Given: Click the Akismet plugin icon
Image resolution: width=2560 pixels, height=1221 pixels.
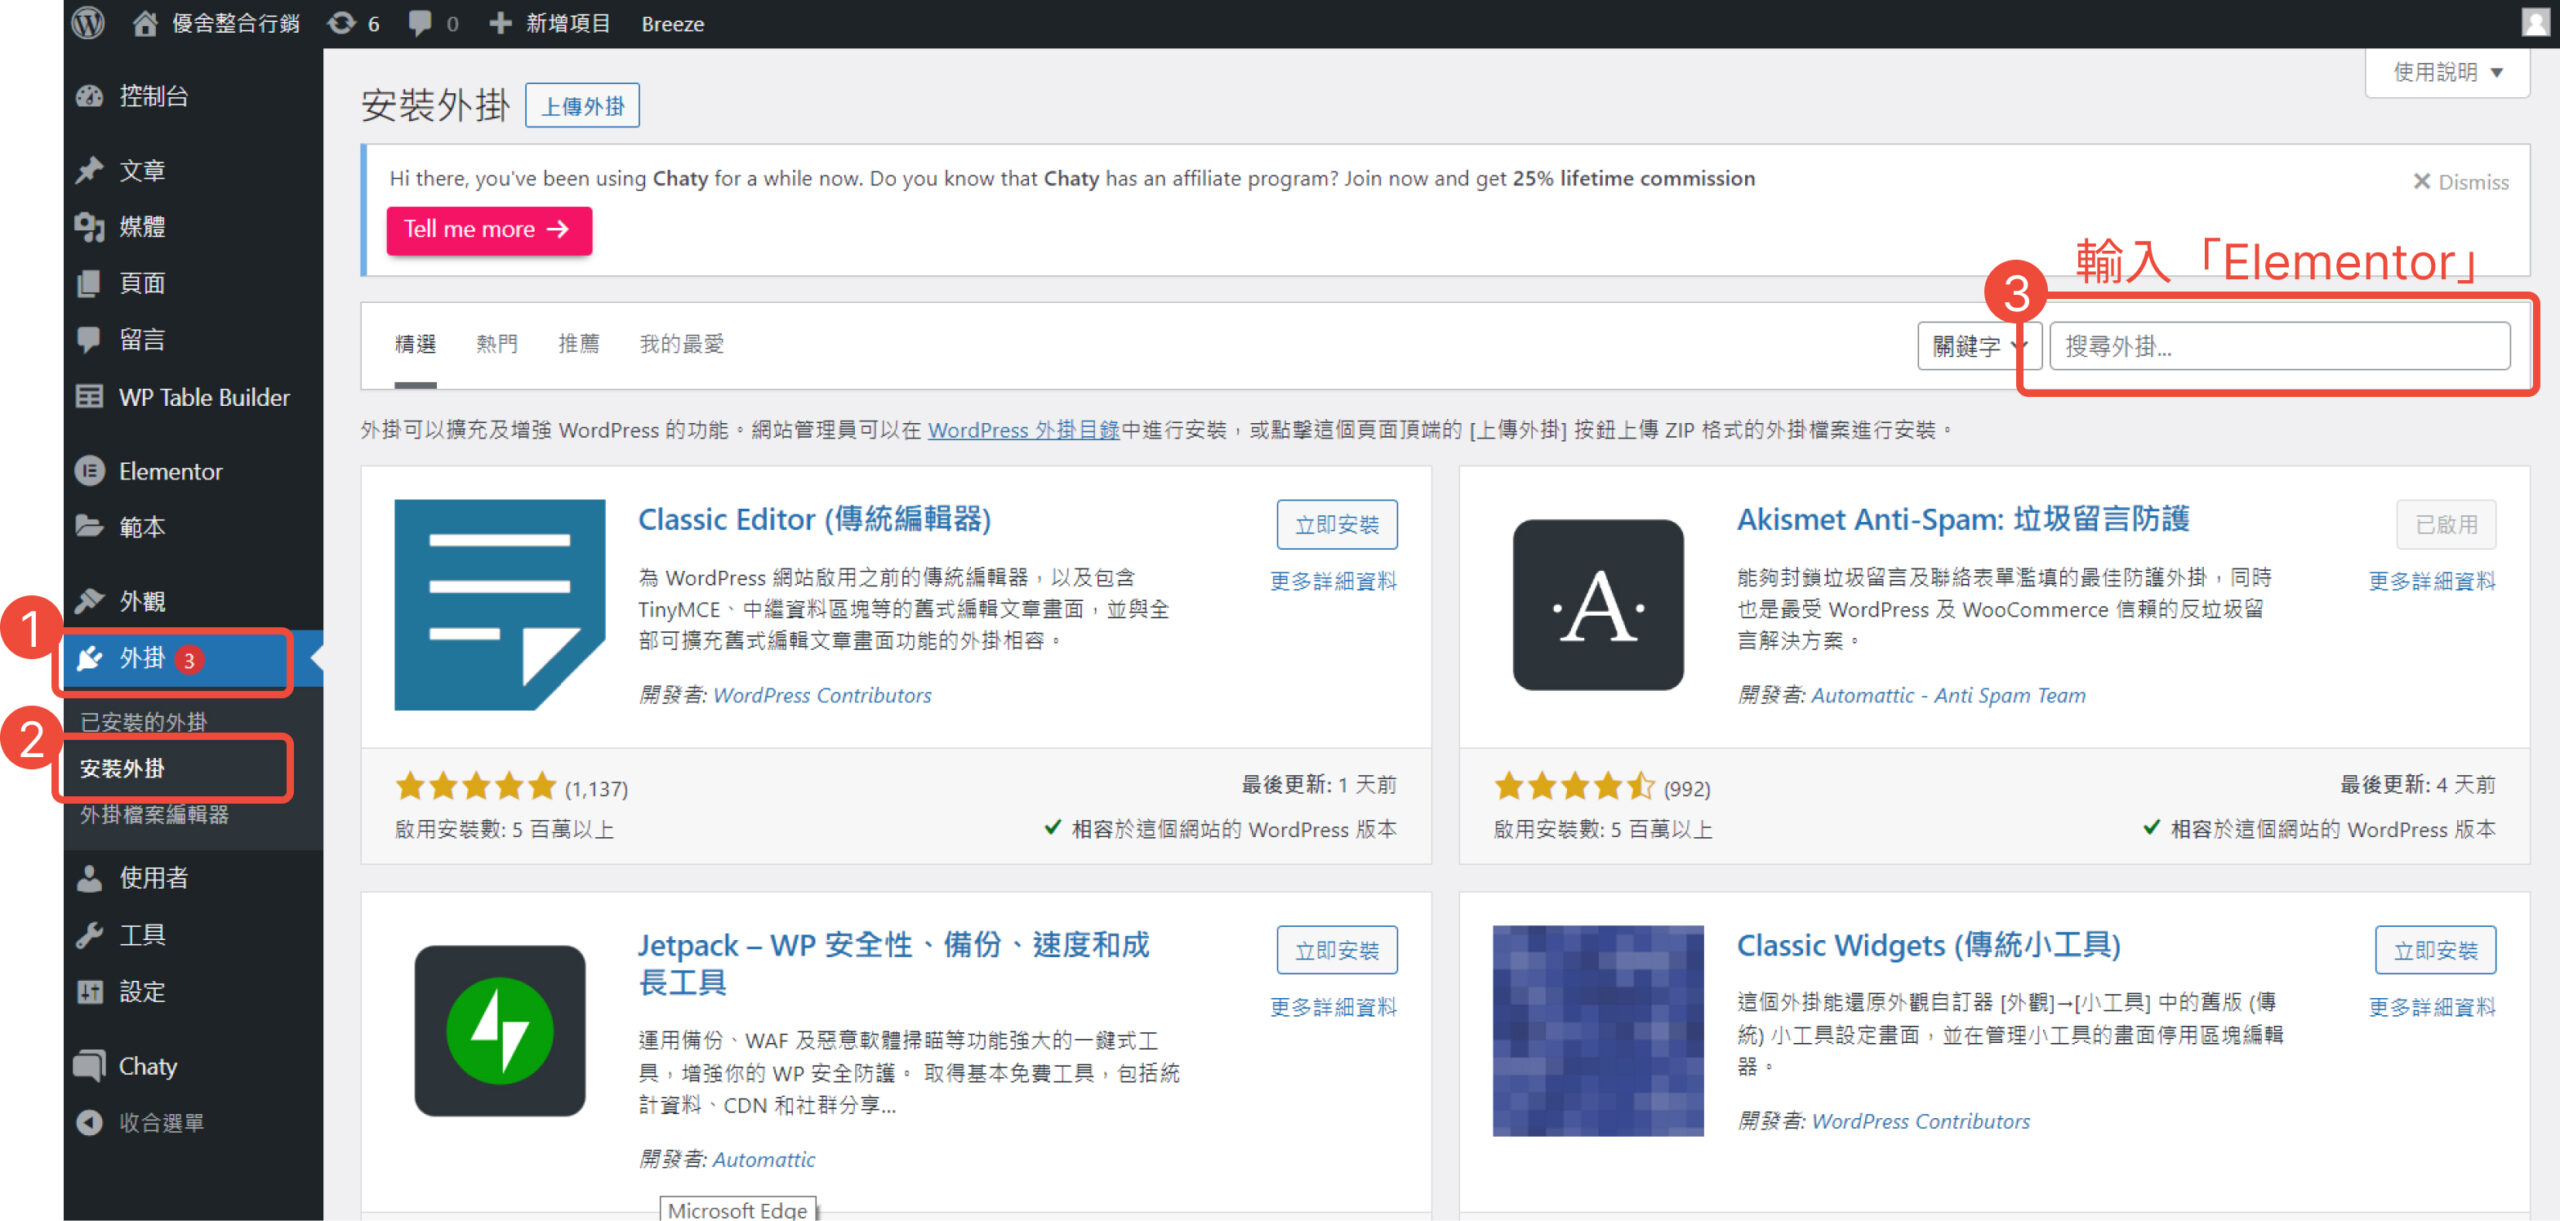Looking at the screenshot, I should [x=1597, y=605].
